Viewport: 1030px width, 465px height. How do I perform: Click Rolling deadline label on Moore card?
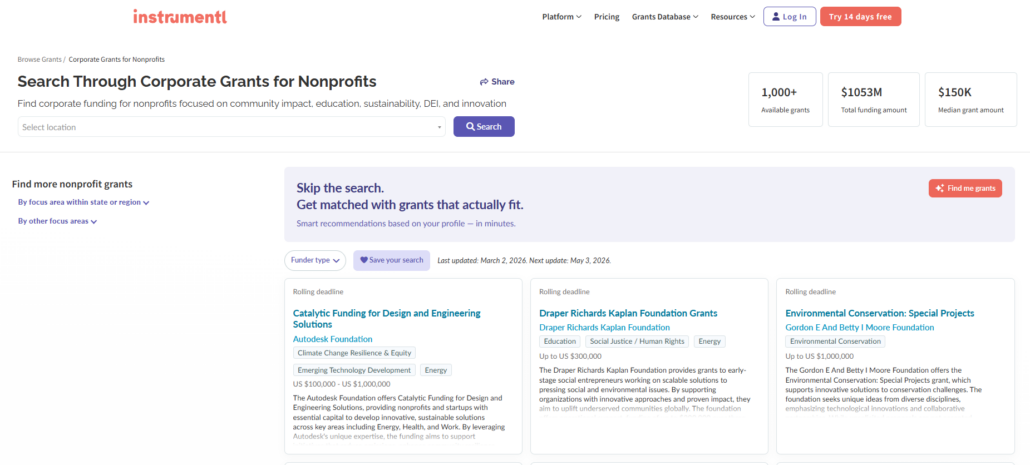(x=811, y=292)
